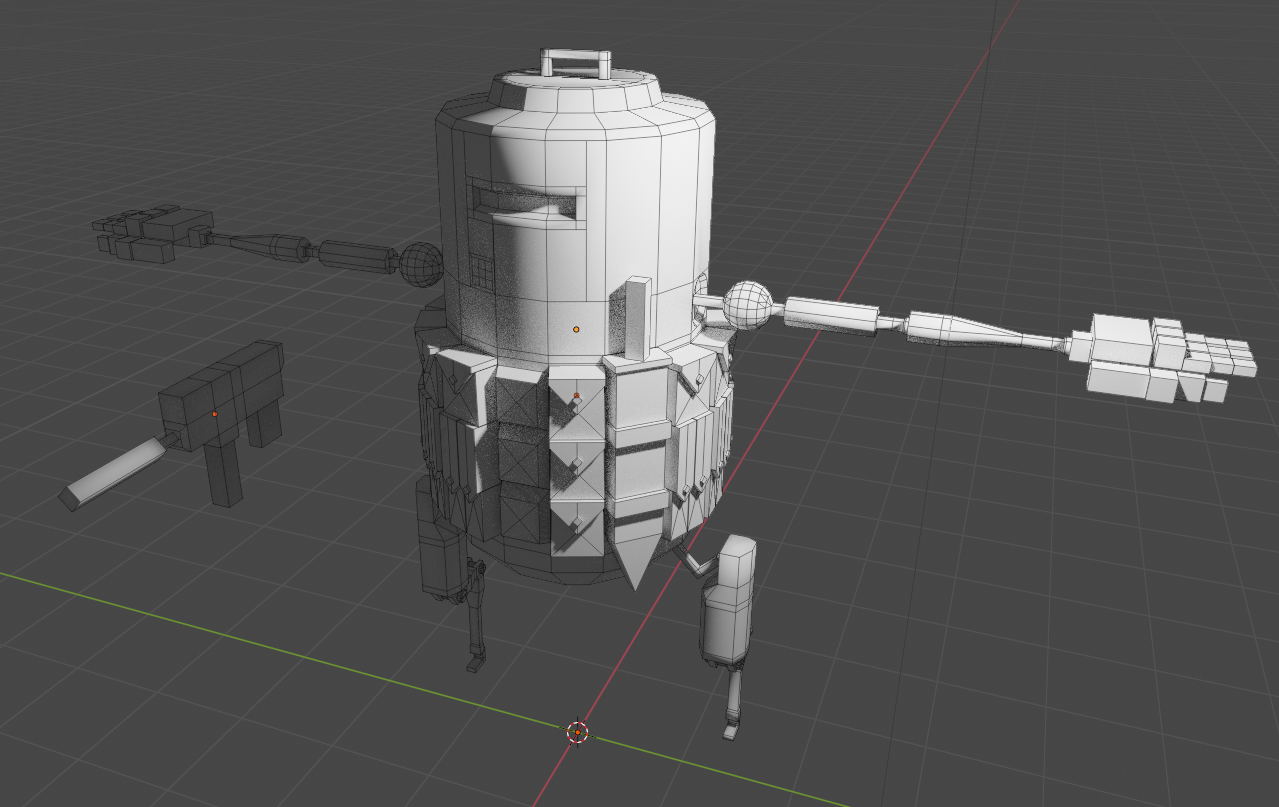The height and width of the screenshot is (807, 1279).
Task: Select the white upper arm segment
Action: pos(832,317)
